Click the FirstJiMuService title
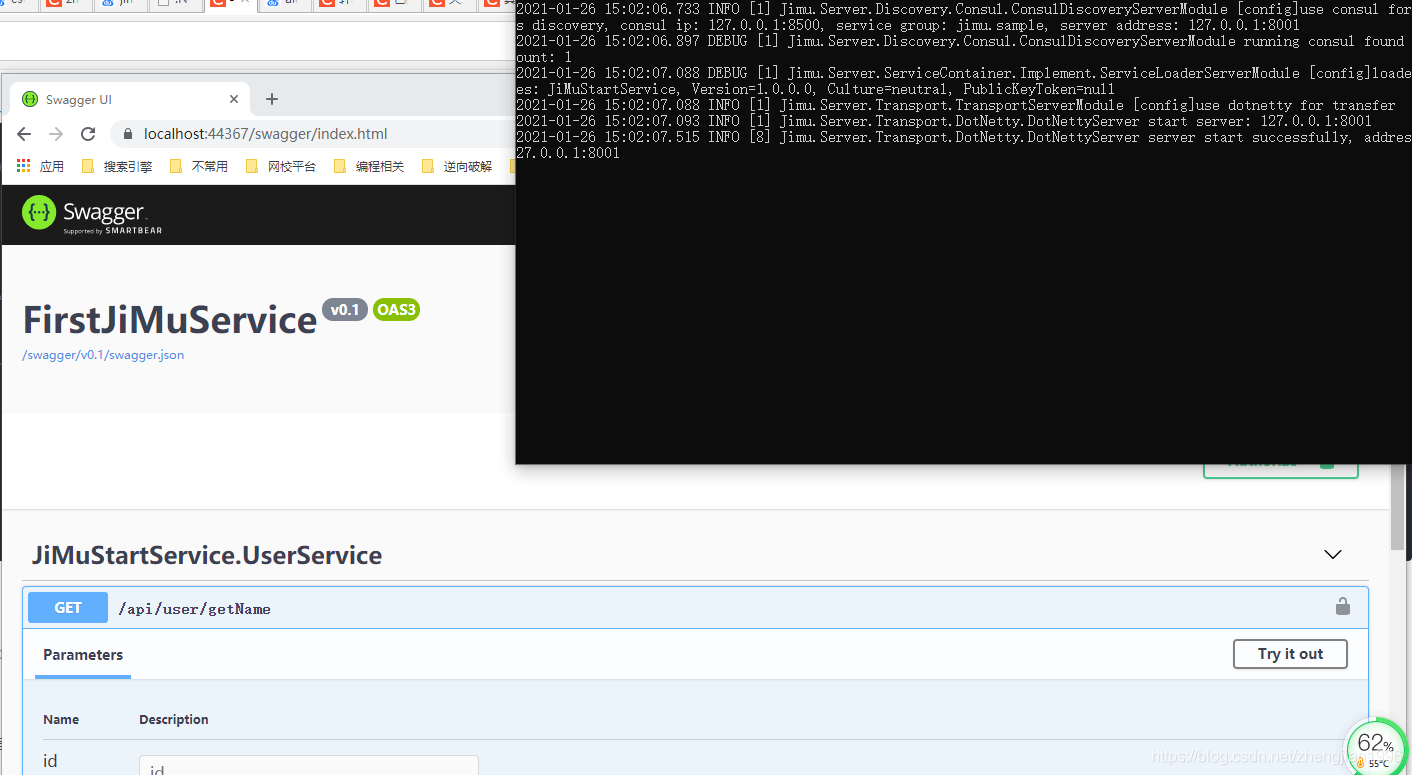The height and width of the screenshot is (775, 1412). point(170,320)
